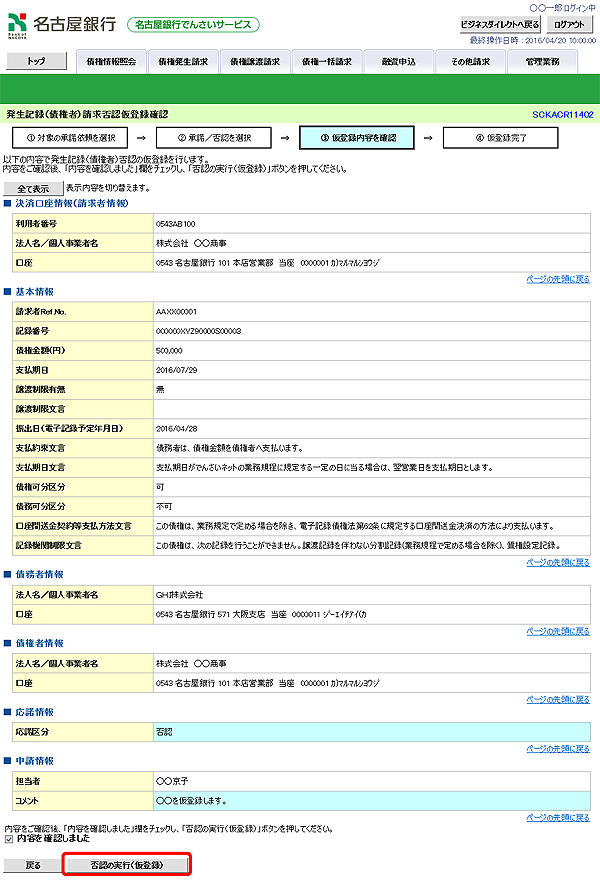Click the 債権者情報 section heading

pyautogui.click(x=39, y=643)
